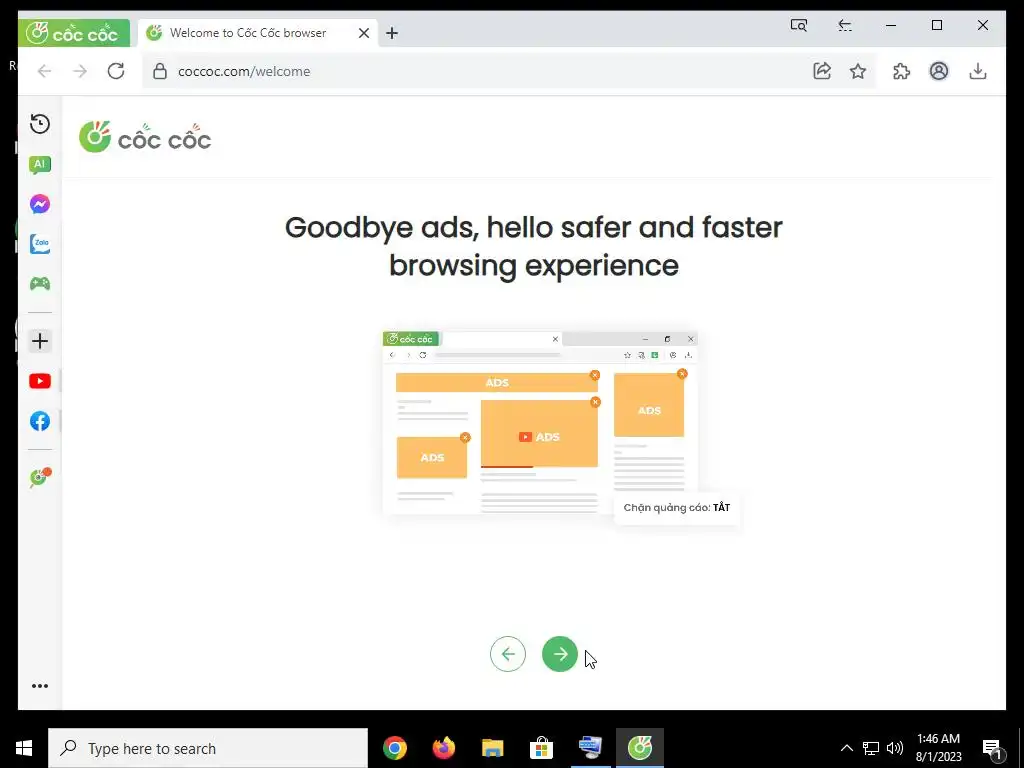Add a new sidebar shortcut with plus

[x=40, y=341]
